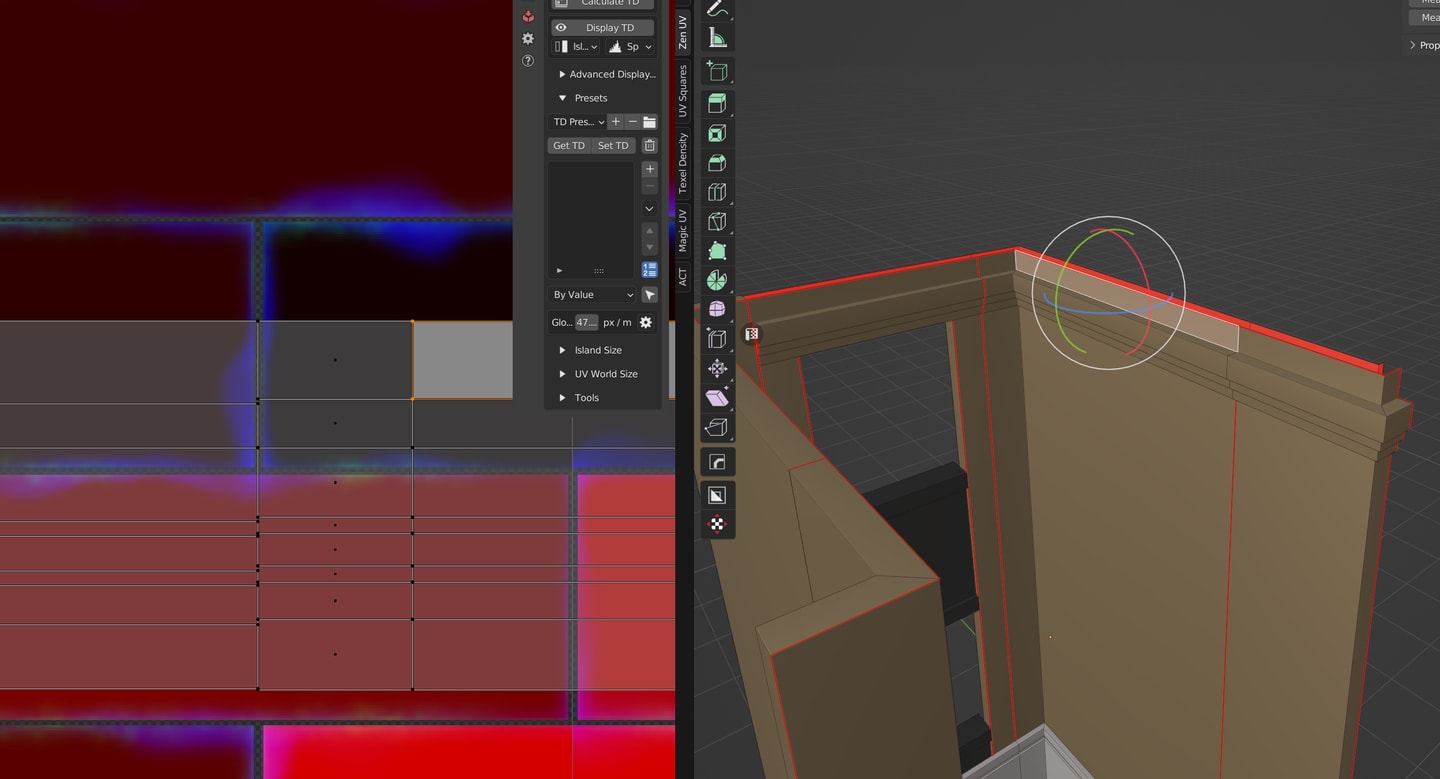Open the presets folder icon
The height and width of the screenshot is (779, 1440).
point(649,122)
